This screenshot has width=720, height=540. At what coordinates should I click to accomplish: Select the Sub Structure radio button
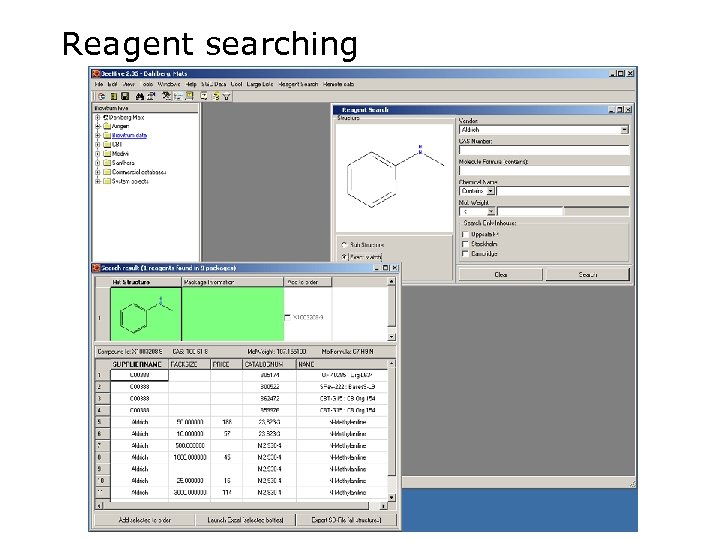tap(344, 245)
